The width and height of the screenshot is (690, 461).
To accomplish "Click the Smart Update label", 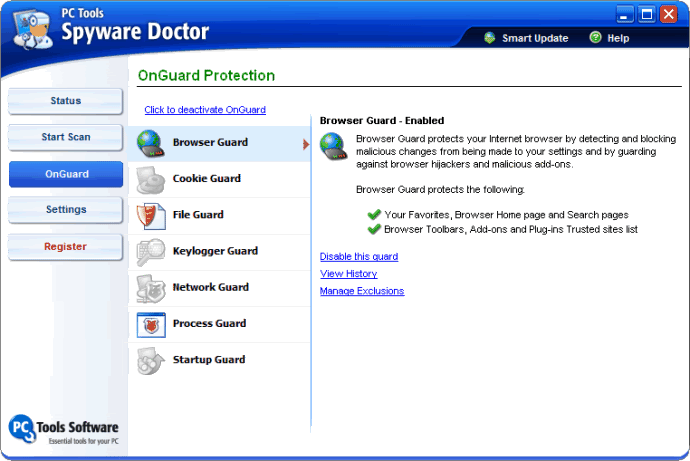I will tap(535, 38).
